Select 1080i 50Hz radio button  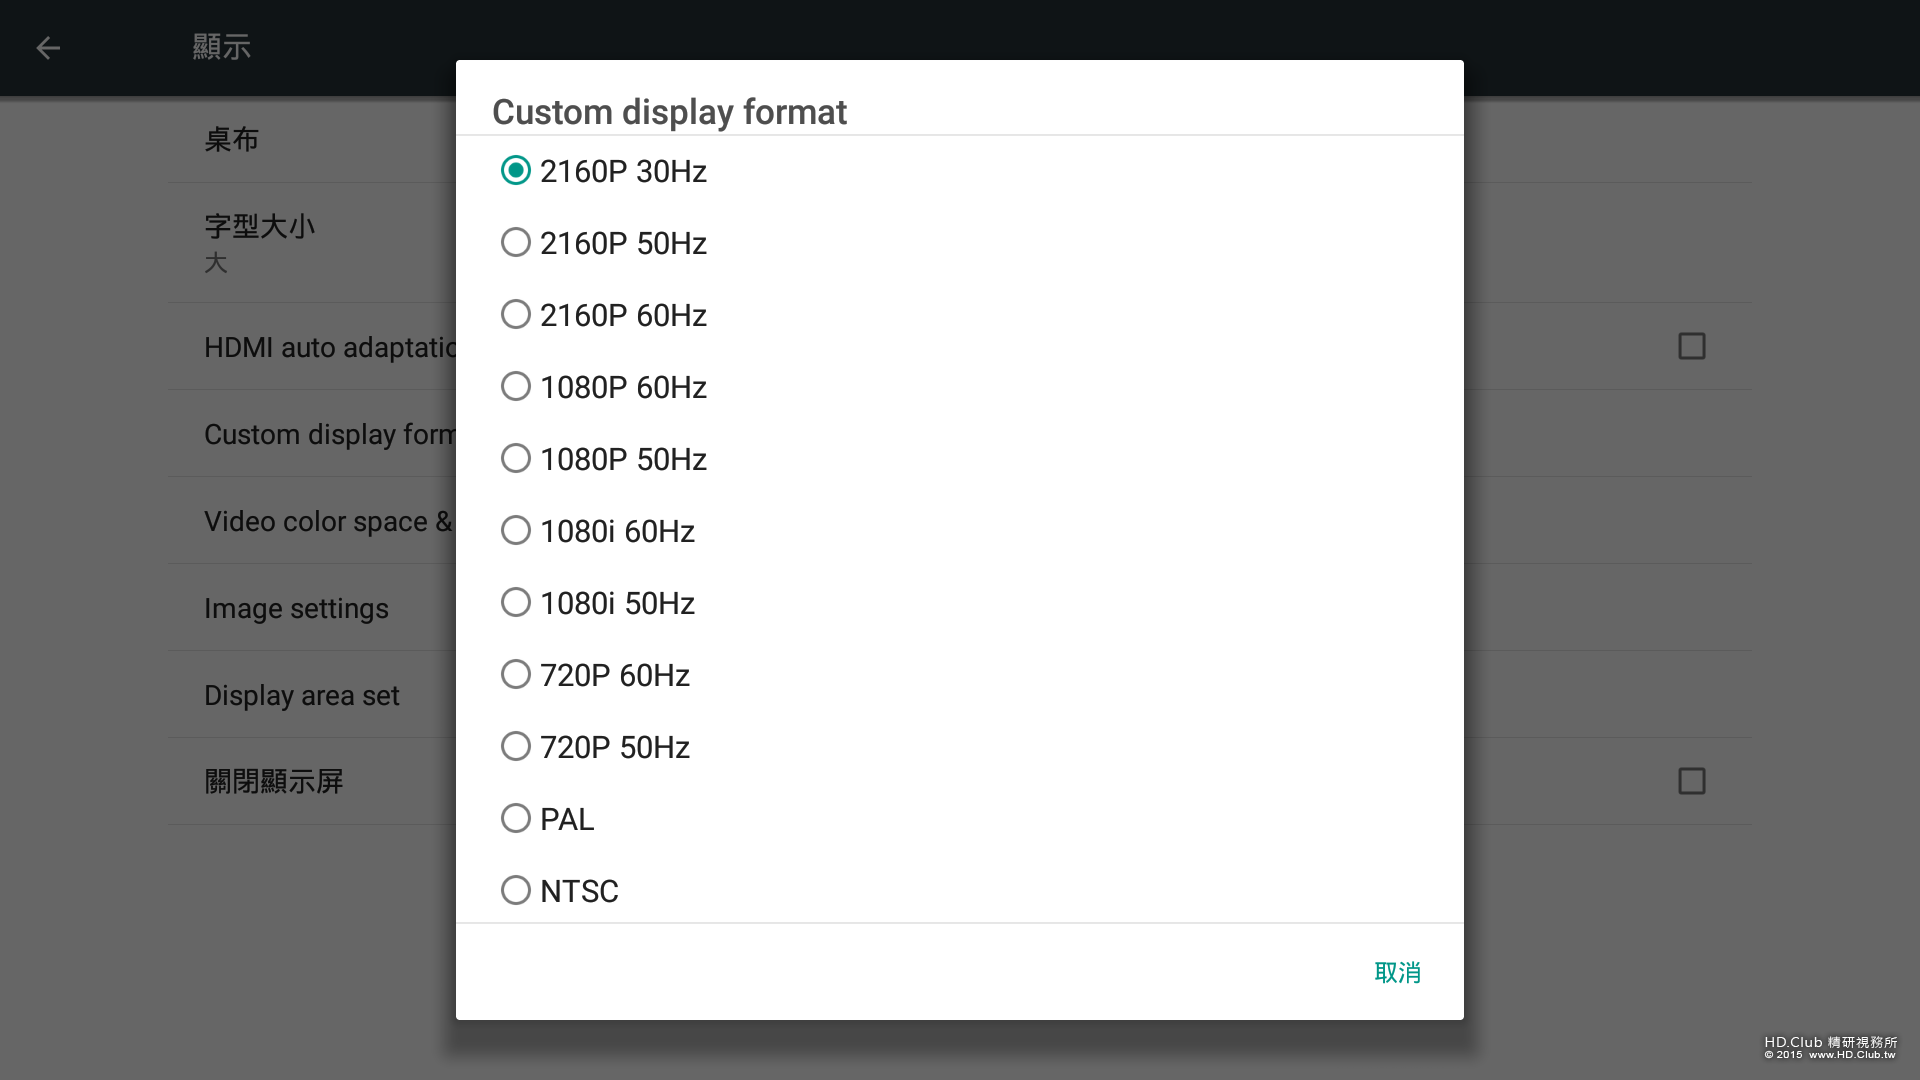(516, 603)
